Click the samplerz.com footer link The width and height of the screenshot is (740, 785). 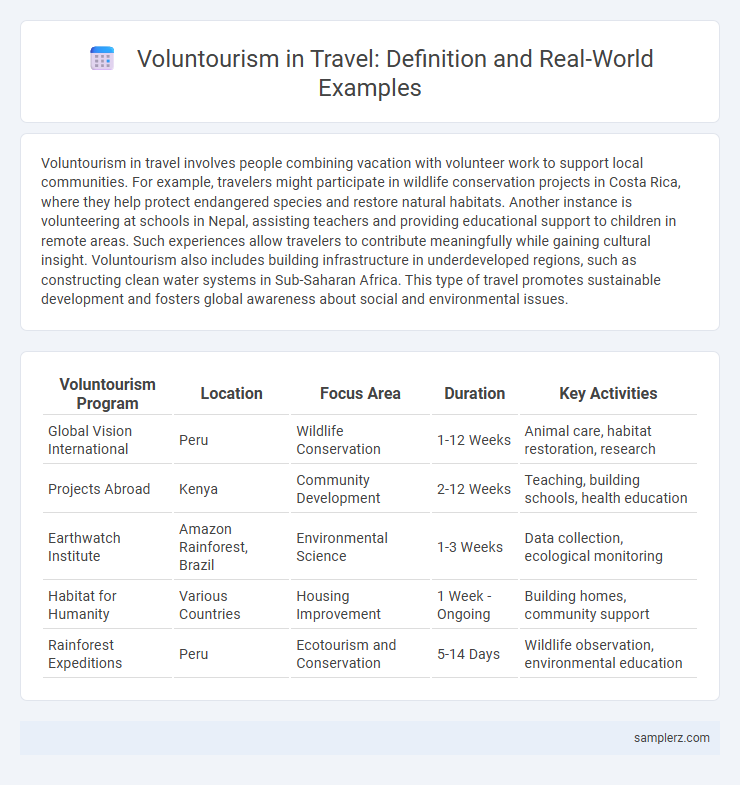point(671,737)
